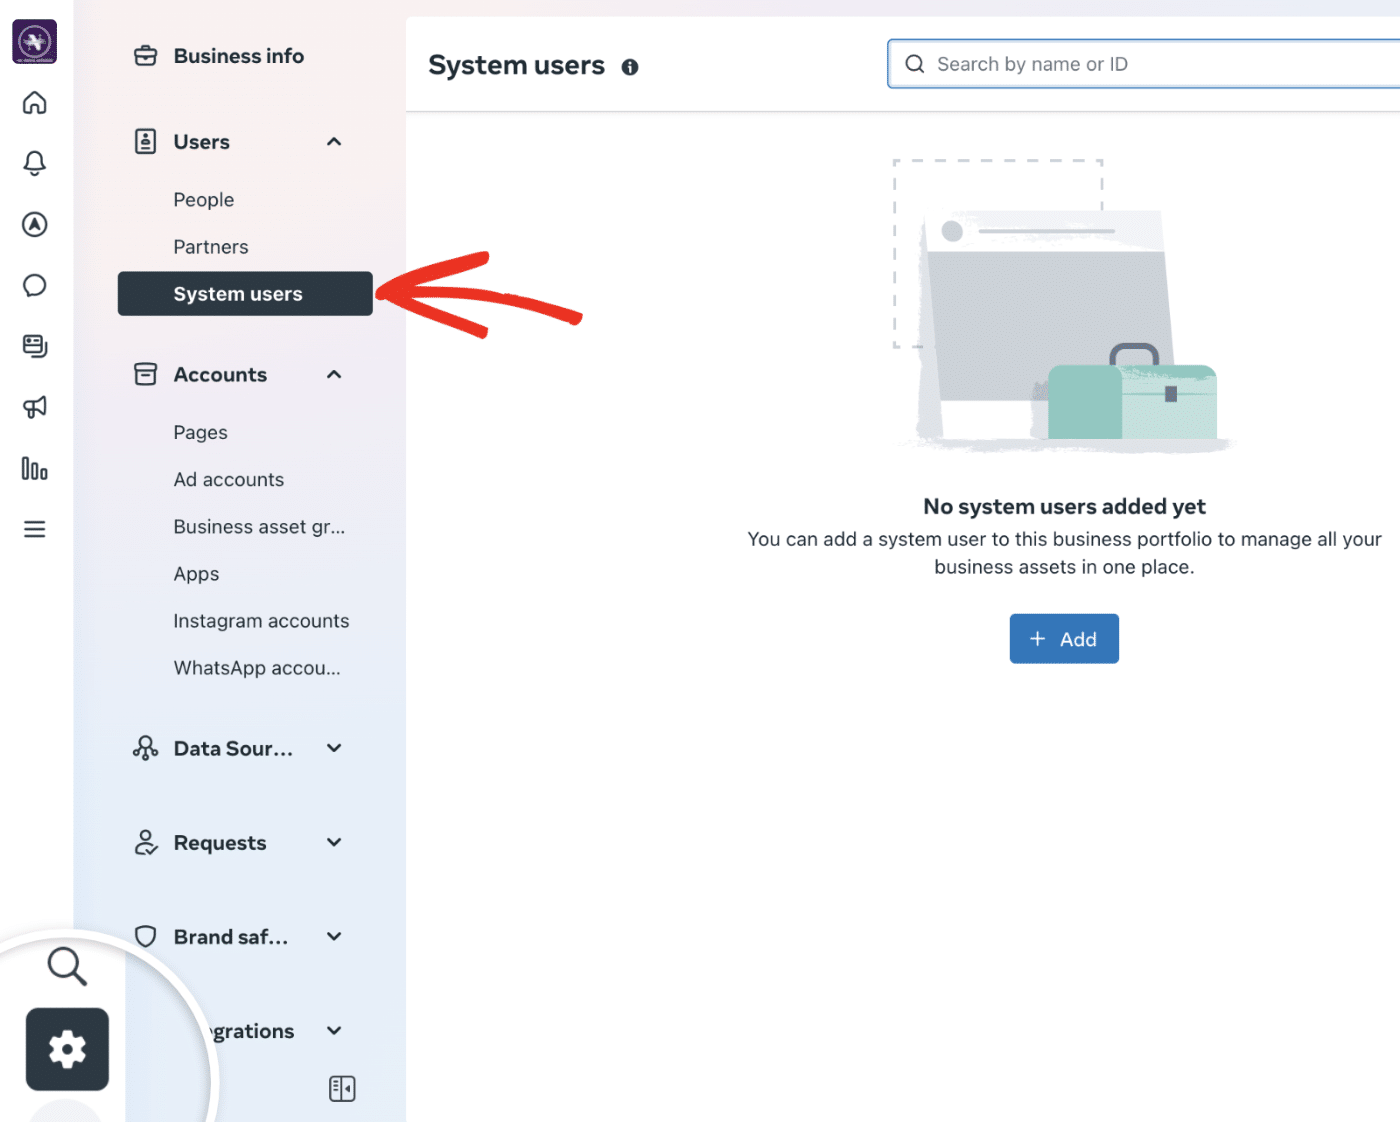Open Business info settings
This screenshot has width=1400, height=1122.
238,56
